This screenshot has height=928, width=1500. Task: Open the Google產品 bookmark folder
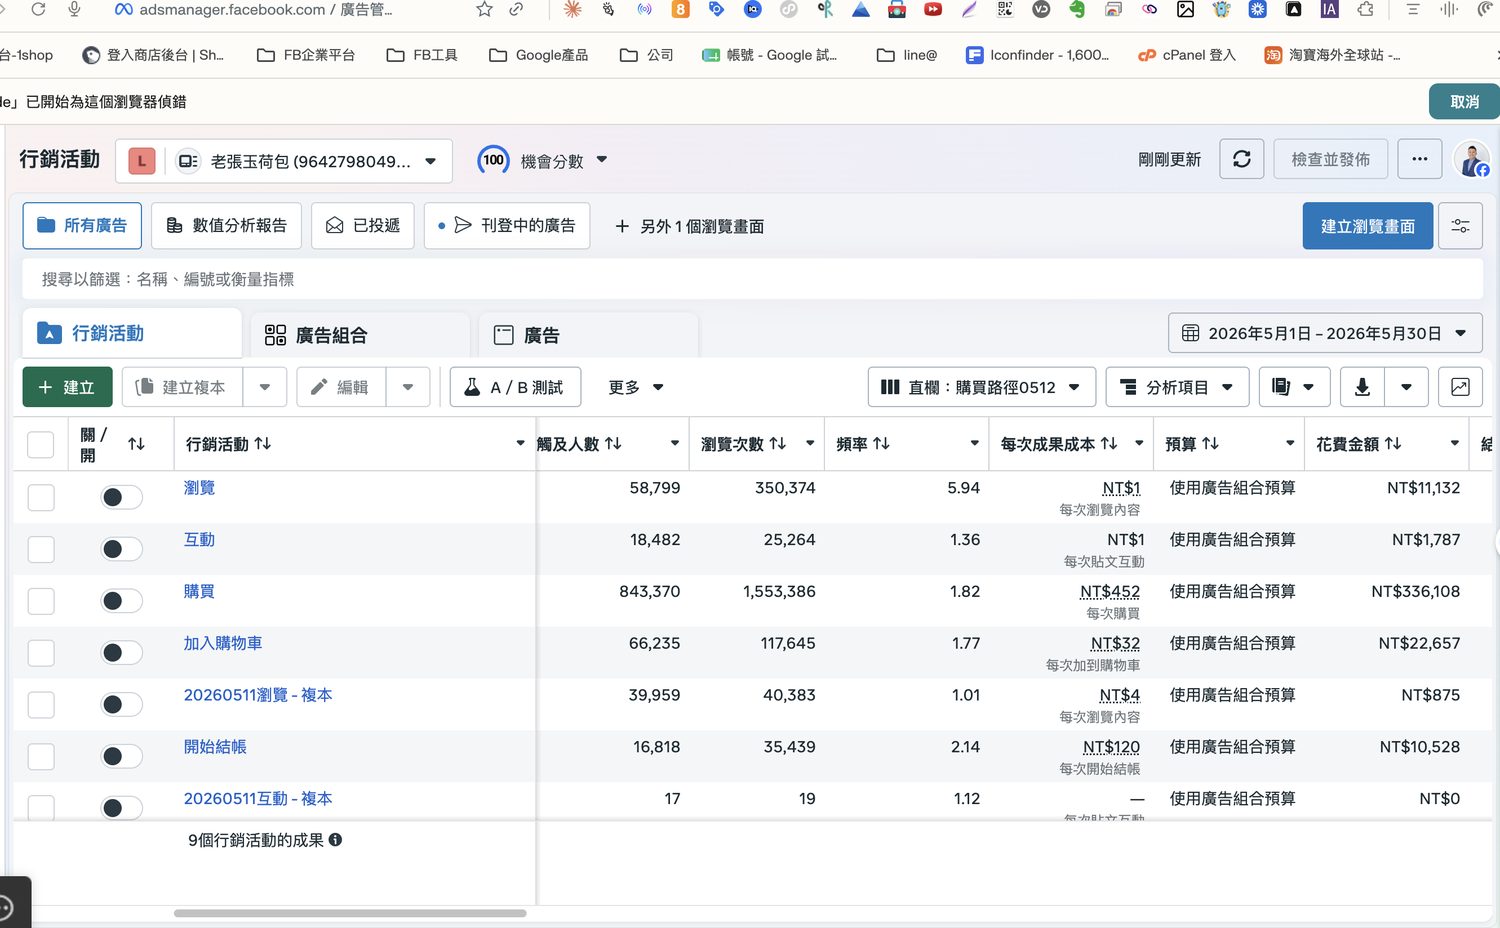click(538, 55)
